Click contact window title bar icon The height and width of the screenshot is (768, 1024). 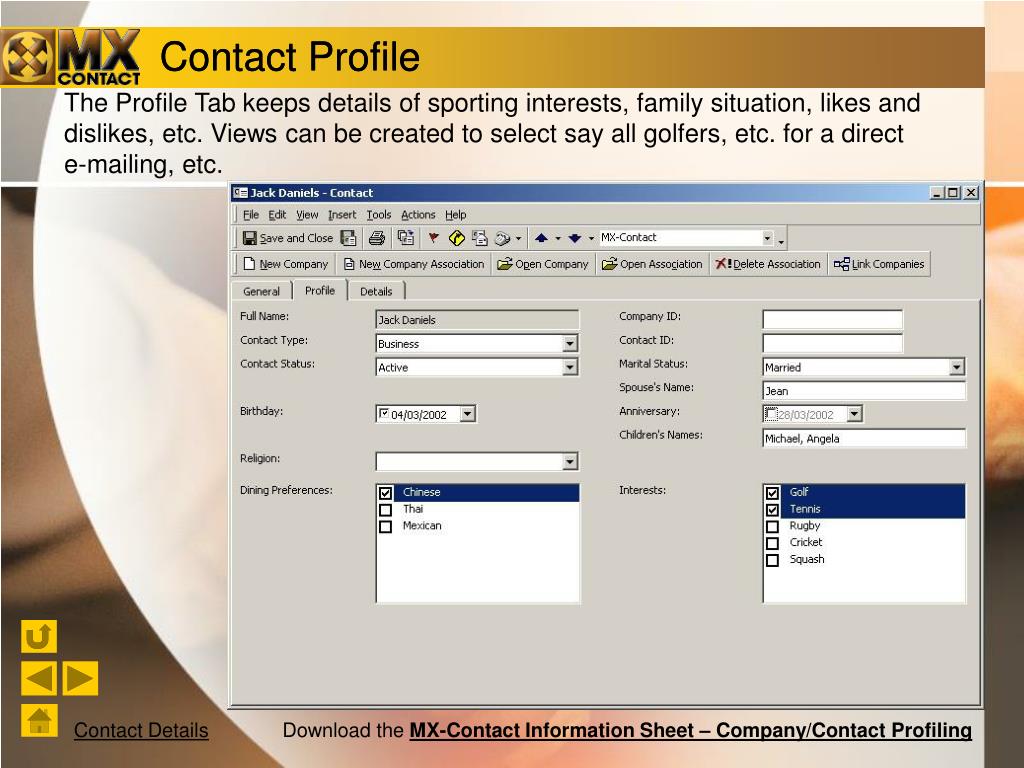click(240, 193)
